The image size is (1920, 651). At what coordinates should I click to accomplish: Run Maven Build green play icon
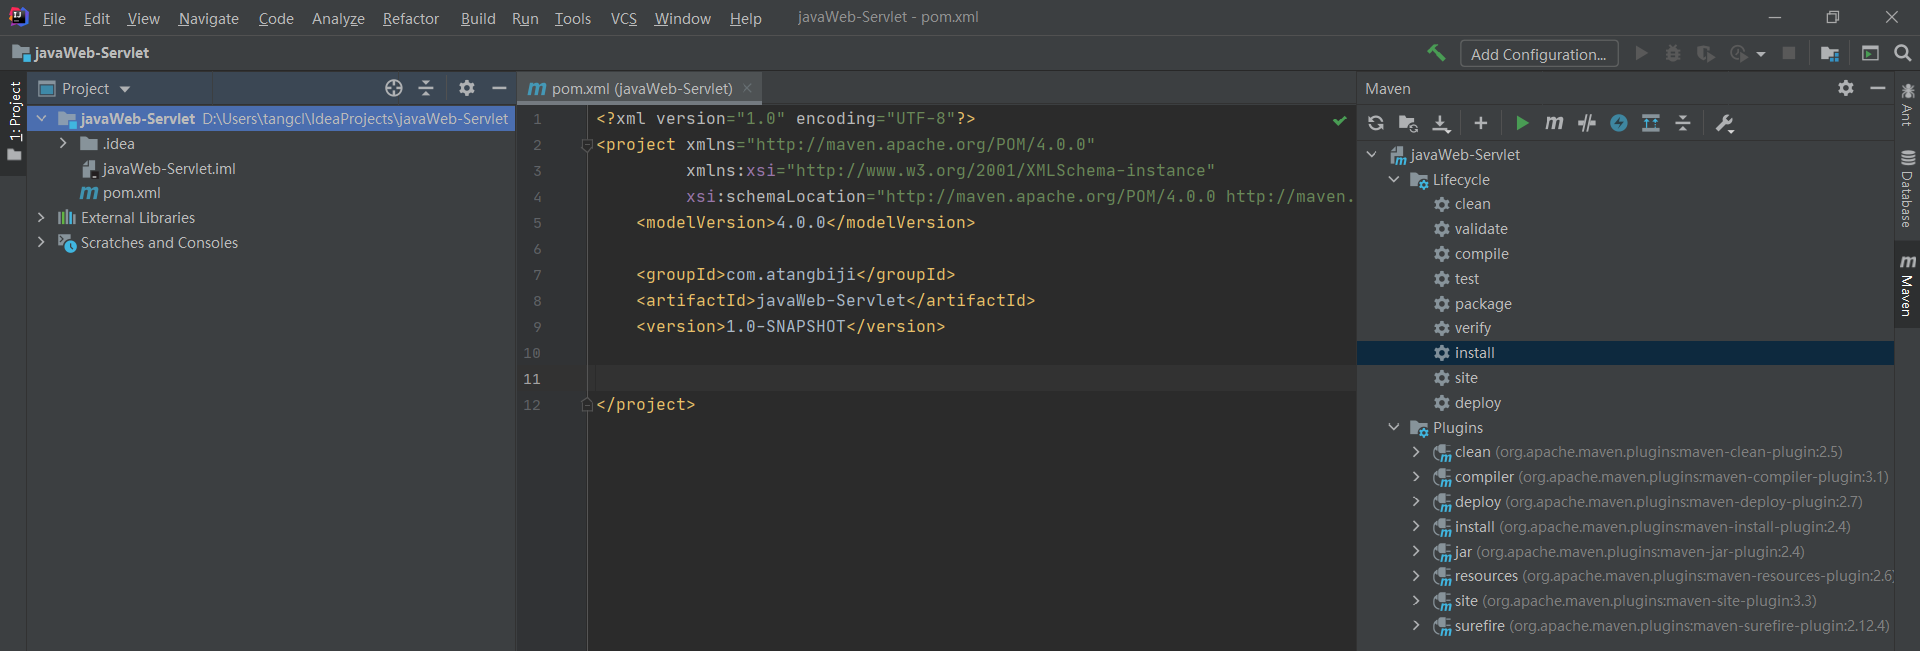coord(1522,123)
